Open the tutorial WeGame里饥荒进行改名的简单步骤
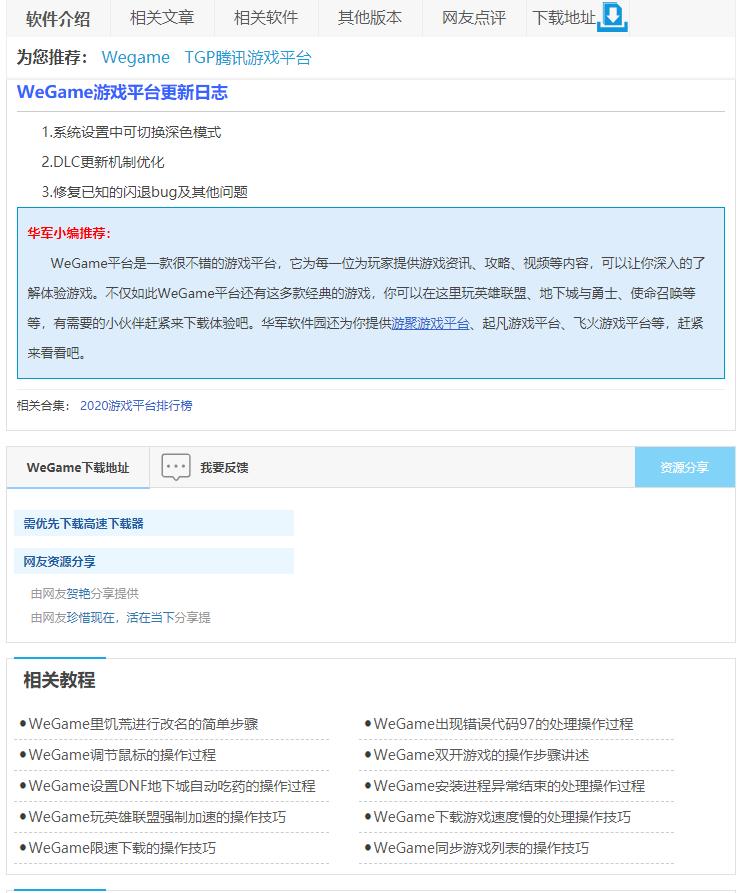Viewport: 743px width, 893px height. click(x=143, y=724)
